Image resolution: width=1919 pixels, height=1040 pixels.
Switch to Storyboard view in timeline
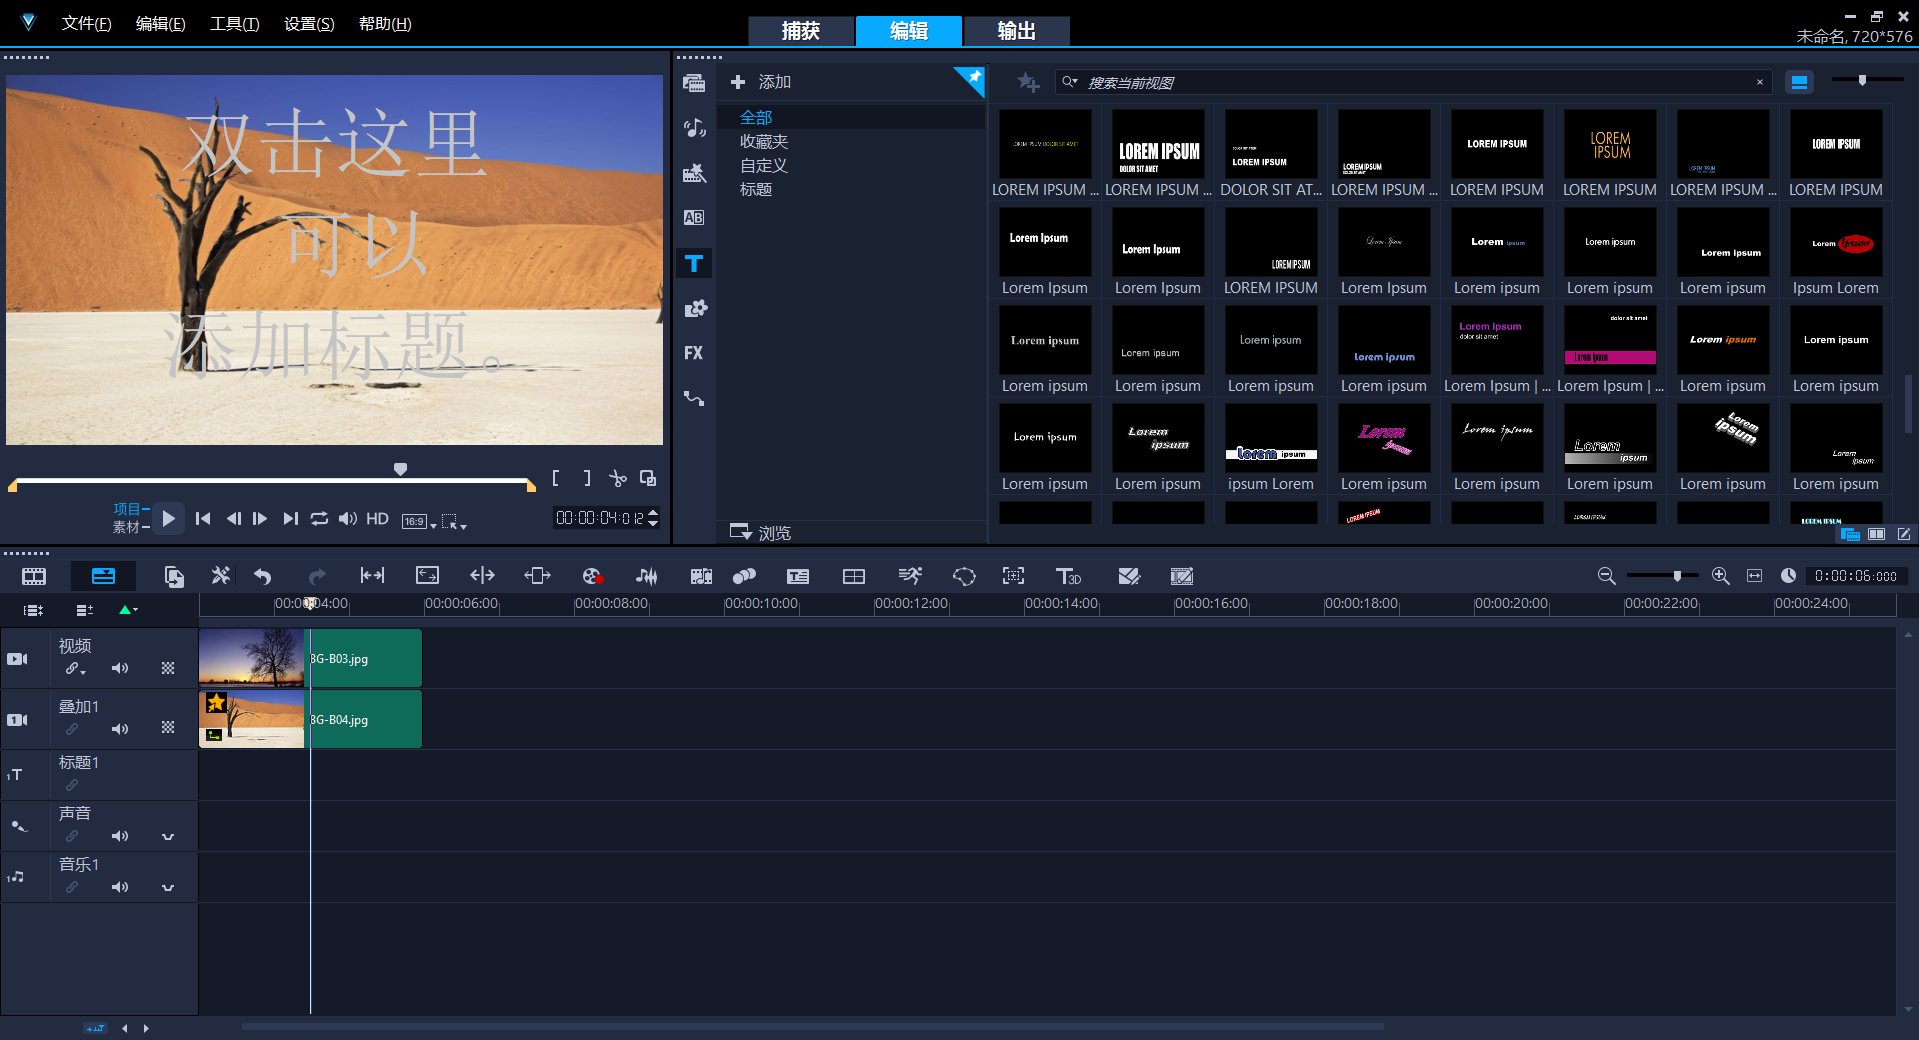pos(34,576)
